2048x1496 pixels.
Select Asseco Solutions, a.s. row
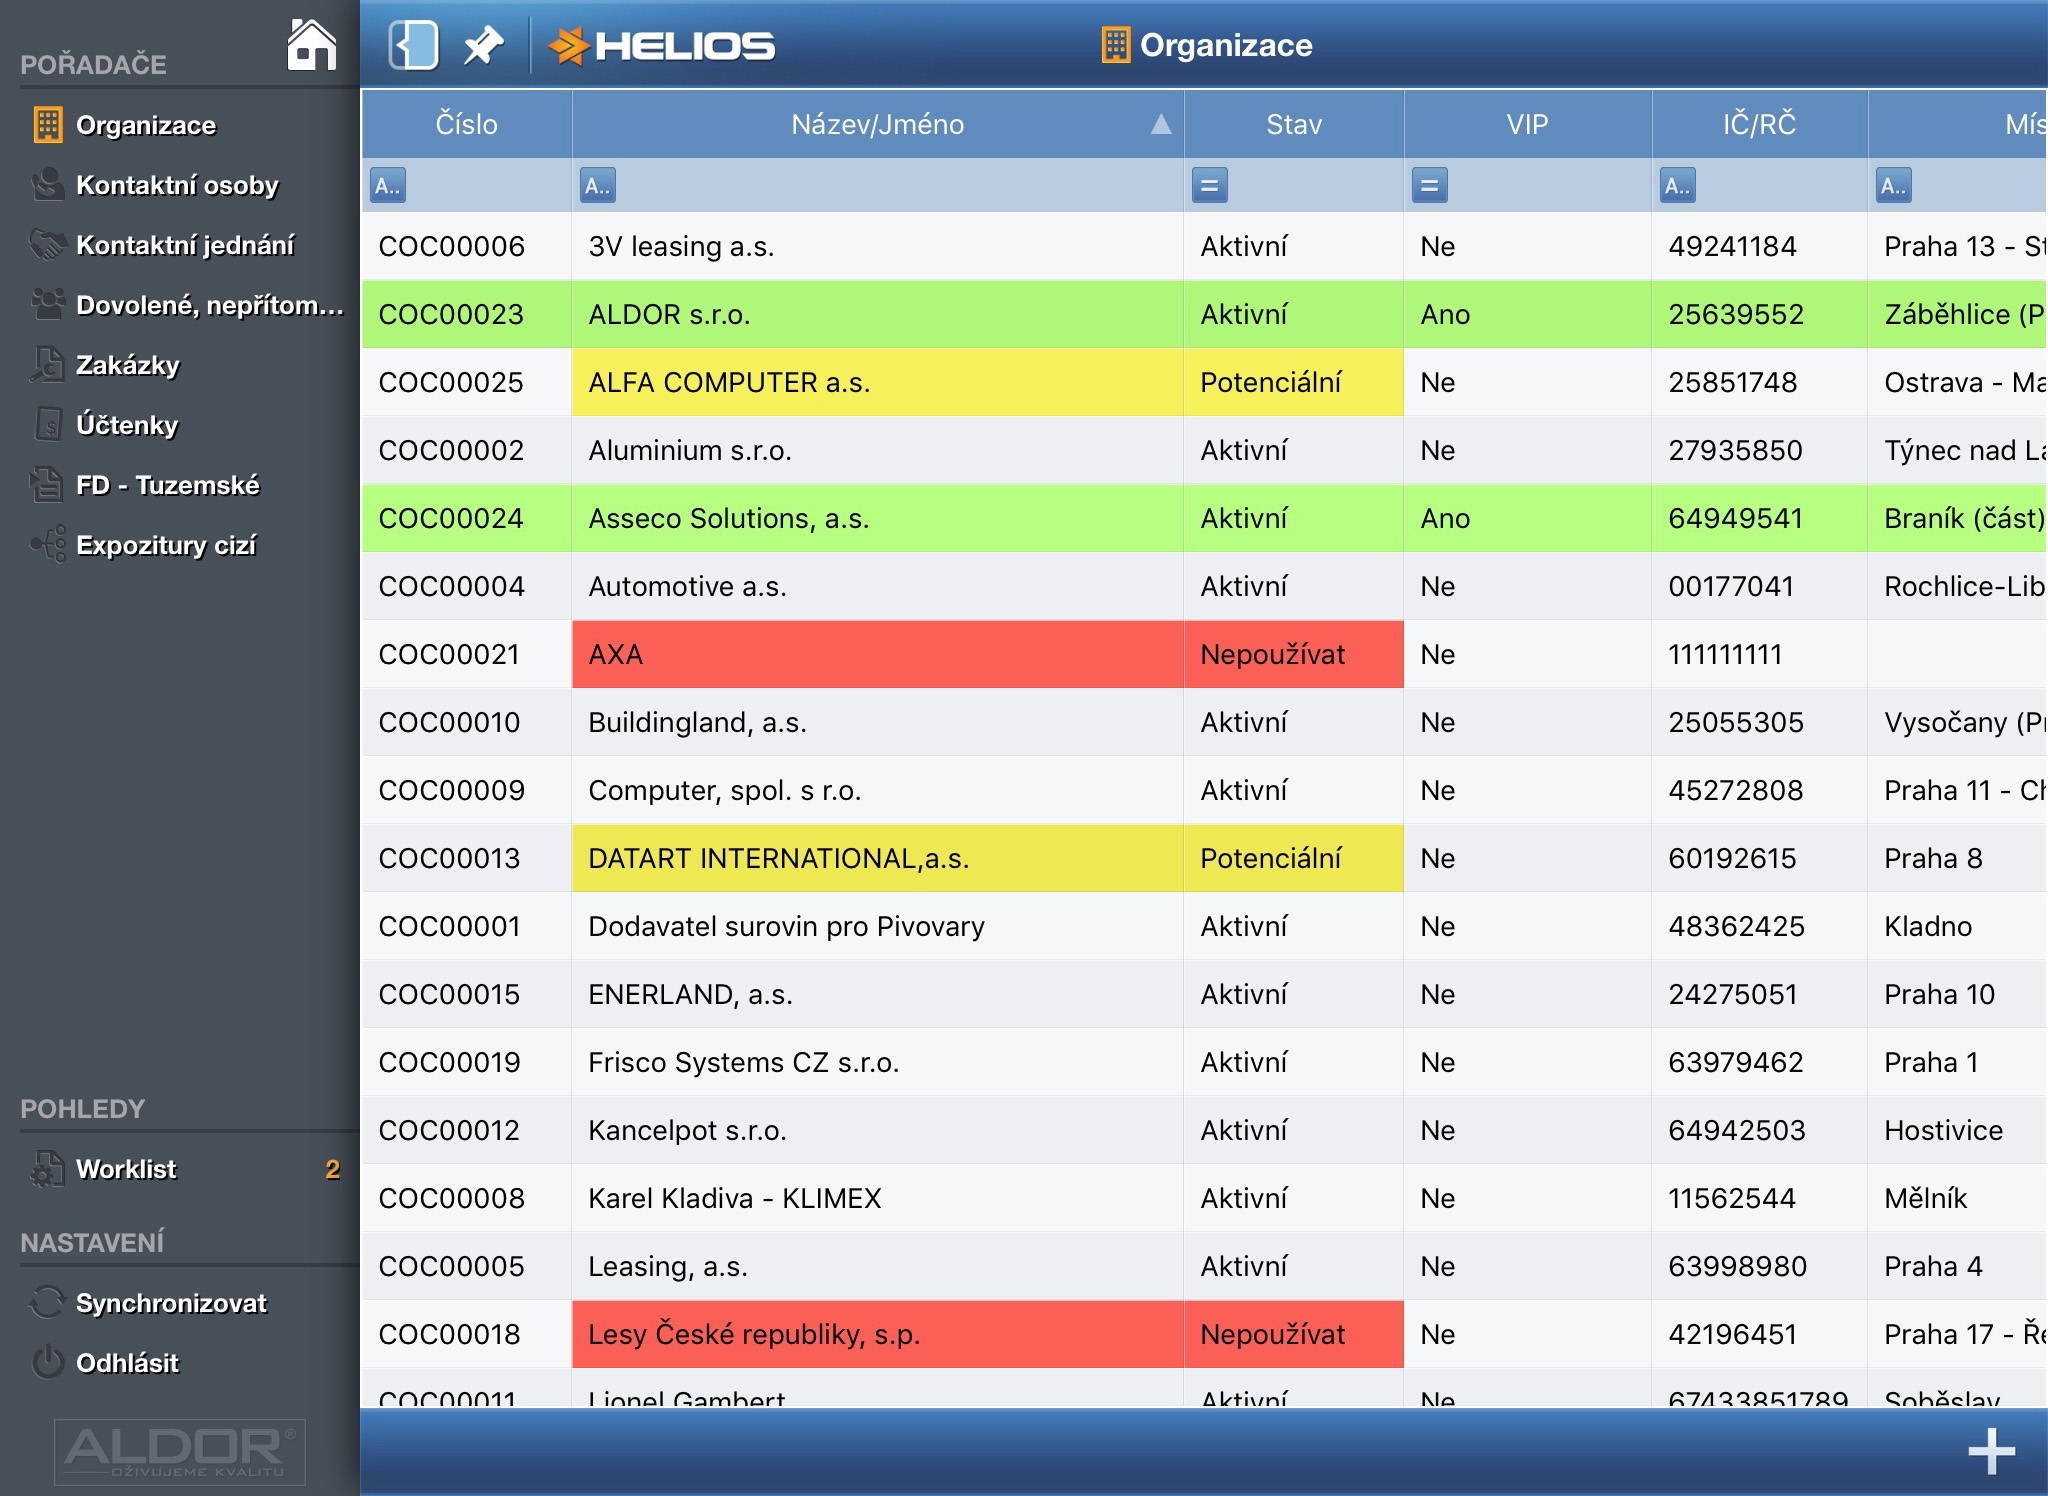[x=1204, y=518]
